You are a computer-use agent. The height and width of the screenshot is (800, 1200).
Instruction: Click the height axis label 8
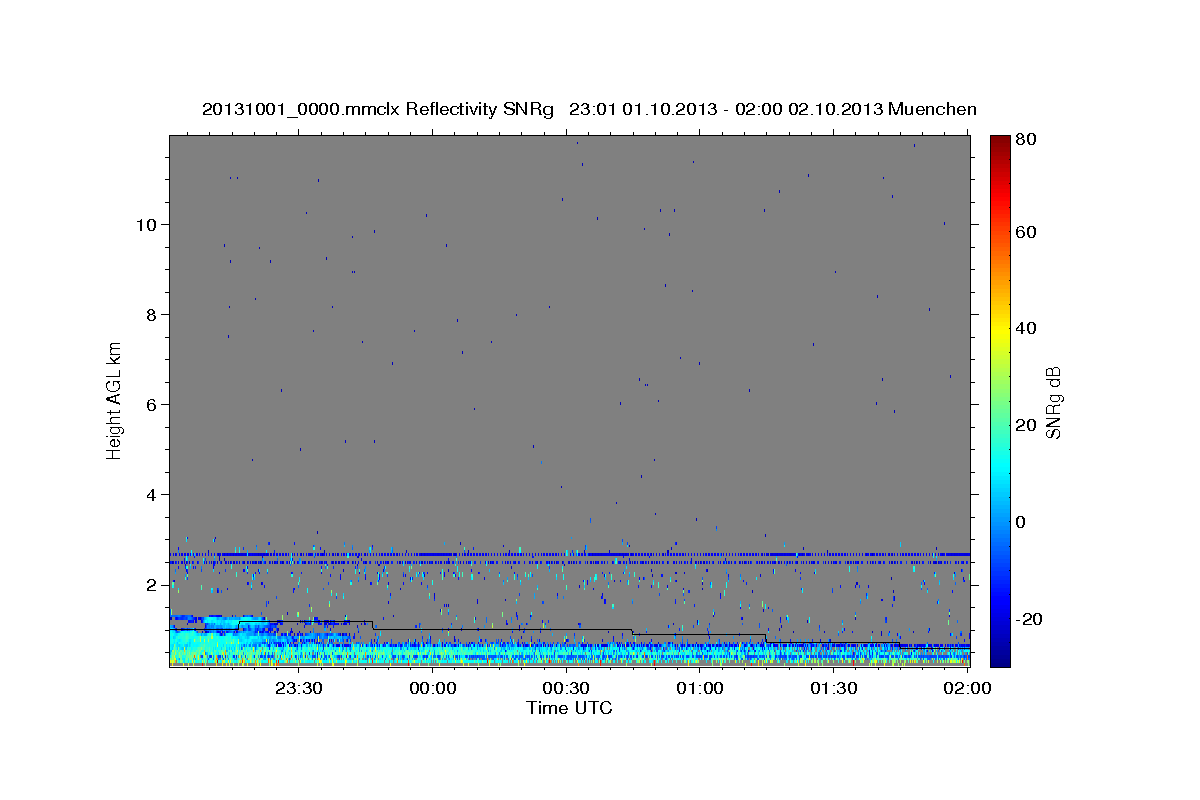click(151, 314)
